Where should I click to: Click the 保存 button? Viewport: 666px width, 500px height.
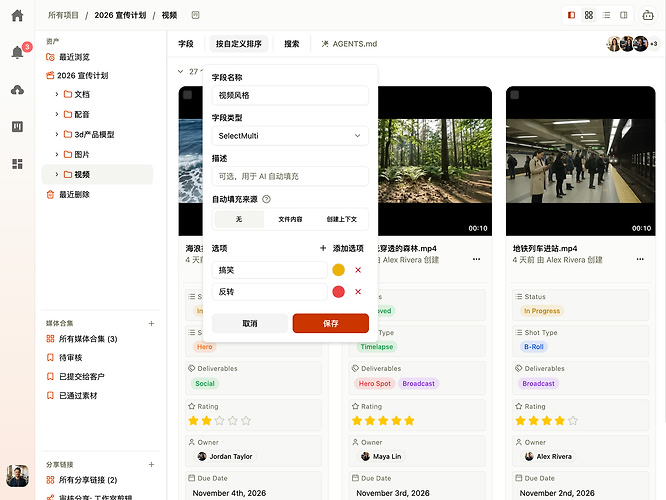coord(331,324)
